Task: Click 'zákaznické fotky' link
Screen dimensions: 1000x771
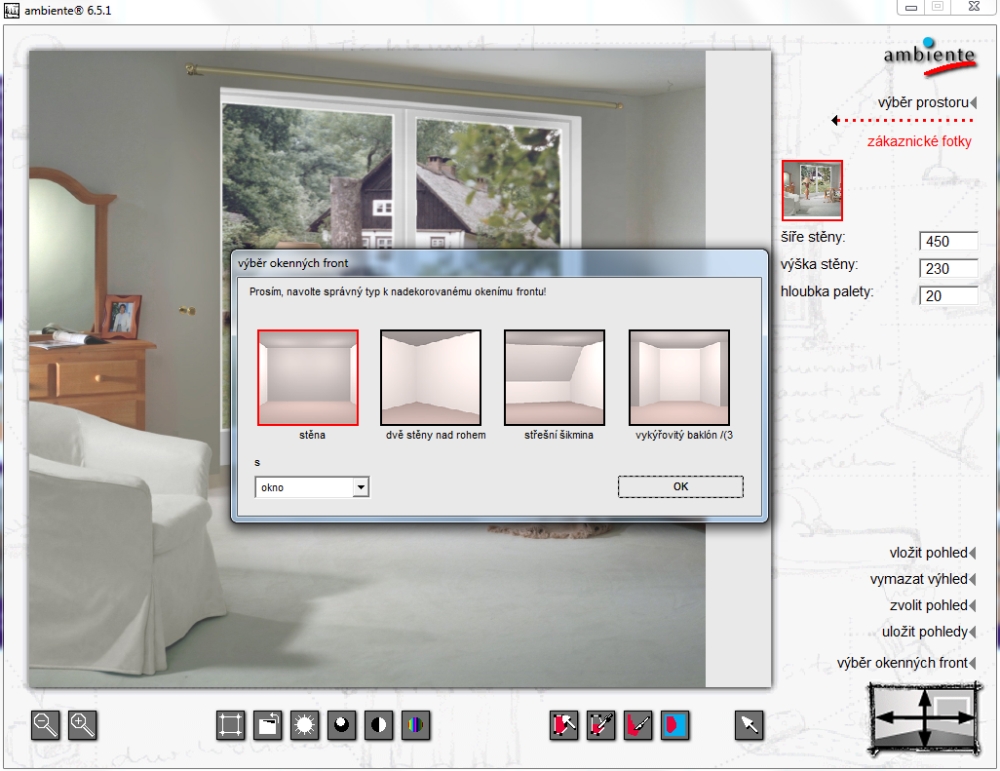Action: click(919, 141)
